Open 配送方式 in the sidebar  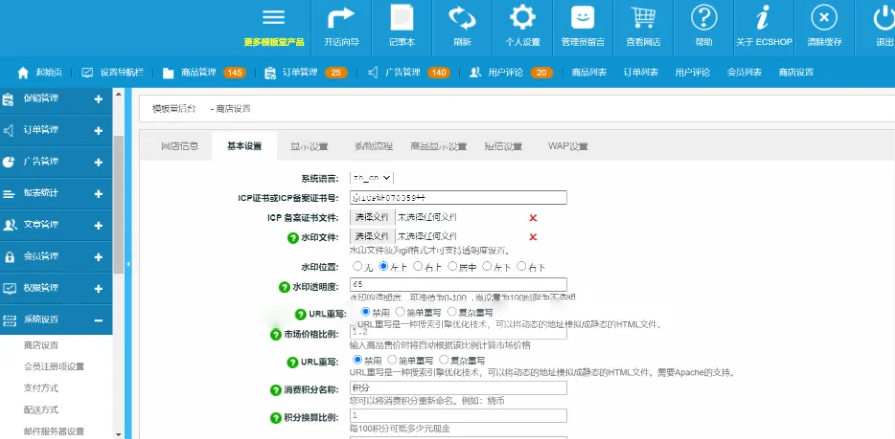coord(41,410)
